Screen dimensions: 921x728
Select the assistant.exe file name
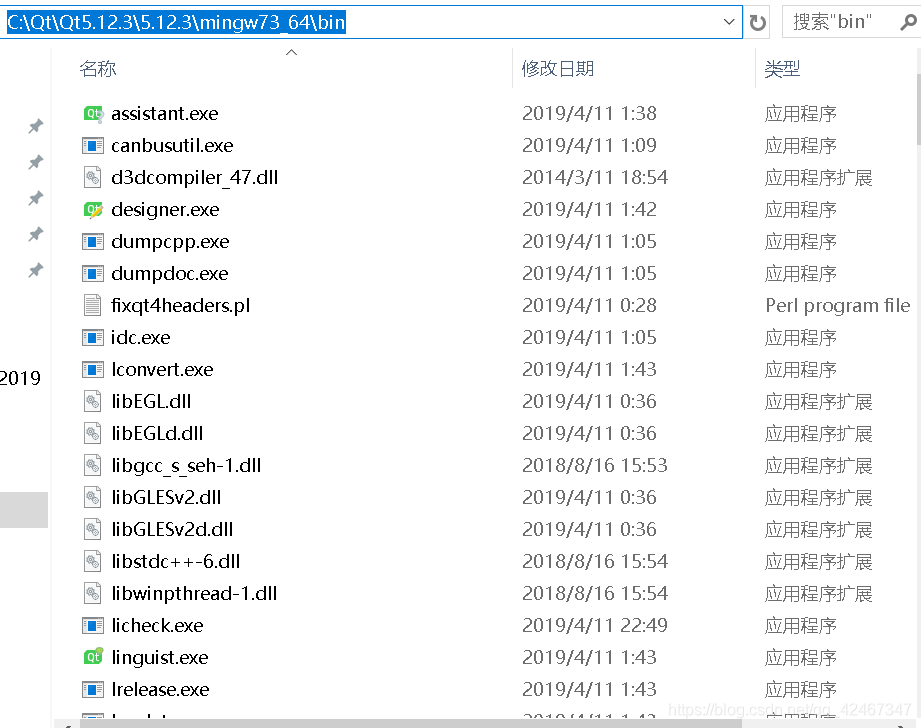coord(164,113)
